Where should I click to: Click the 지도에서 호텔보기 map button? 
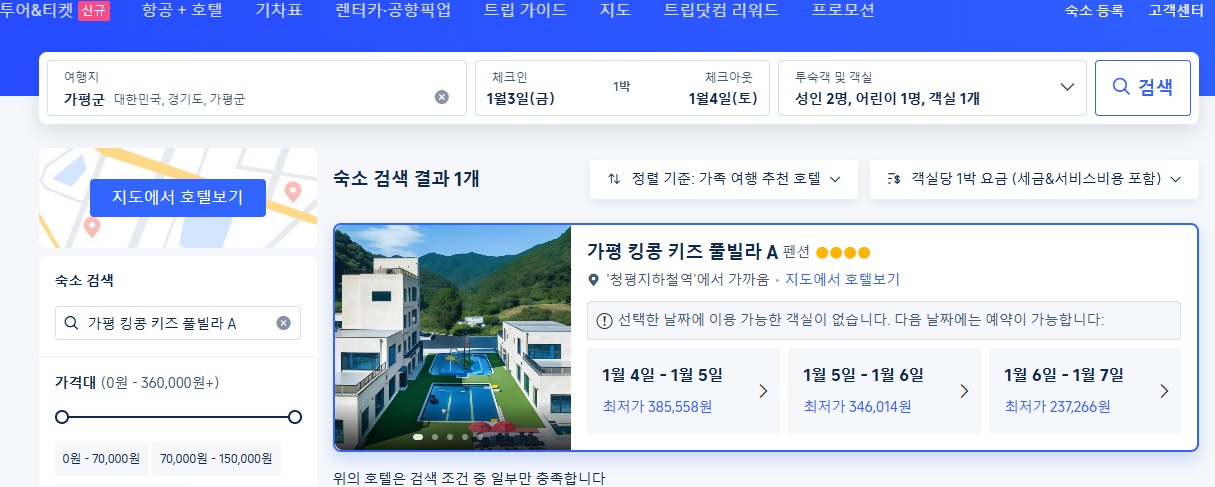177,197
